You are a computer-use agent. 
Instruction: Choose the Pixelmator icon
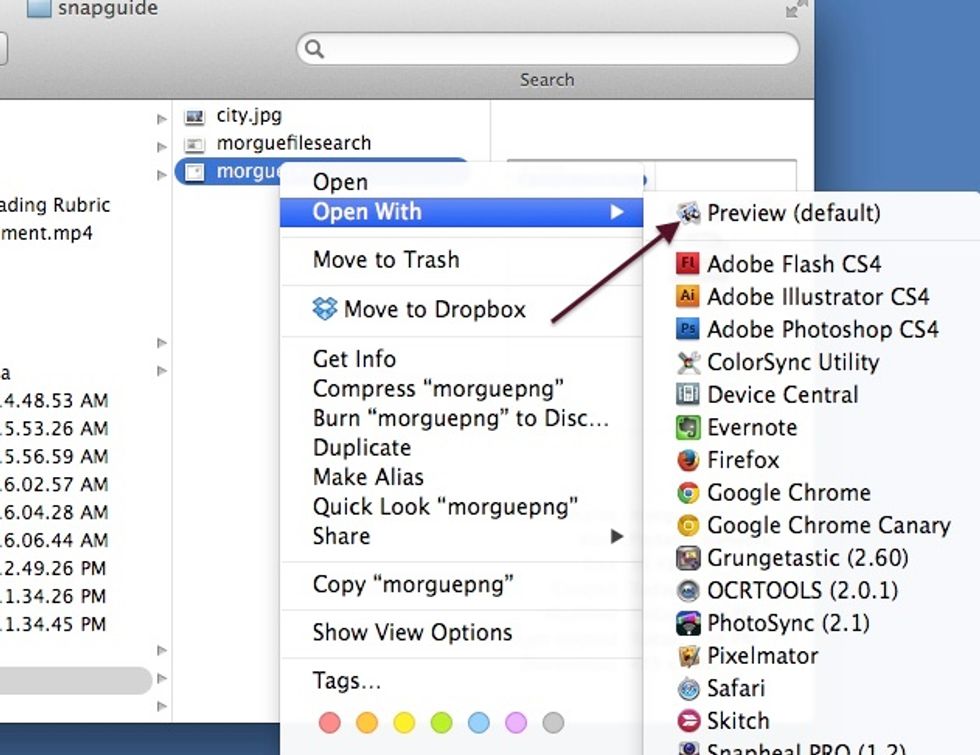tap(688, 656)
